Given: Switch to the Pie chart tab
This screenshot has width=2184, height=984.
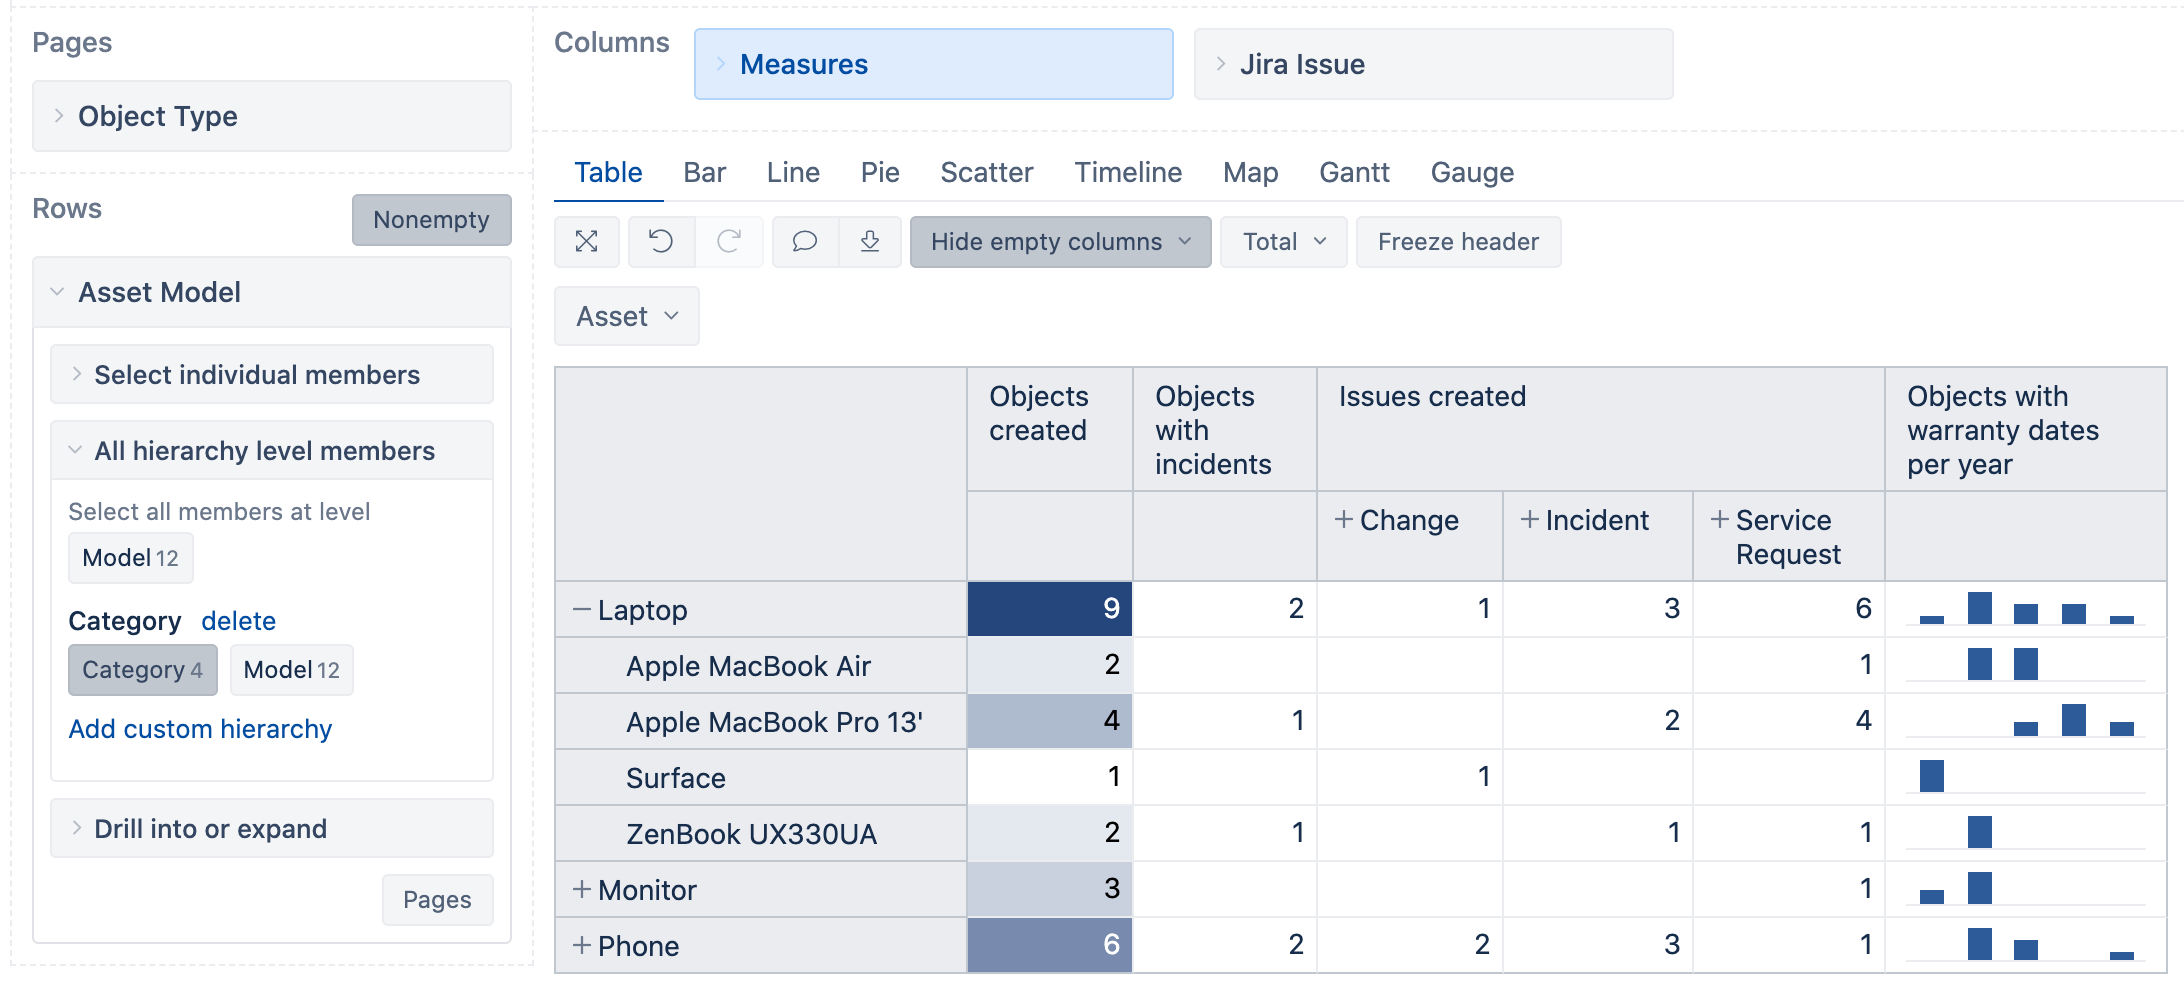Looking at the screenshot, I should [x=880, y=173].
